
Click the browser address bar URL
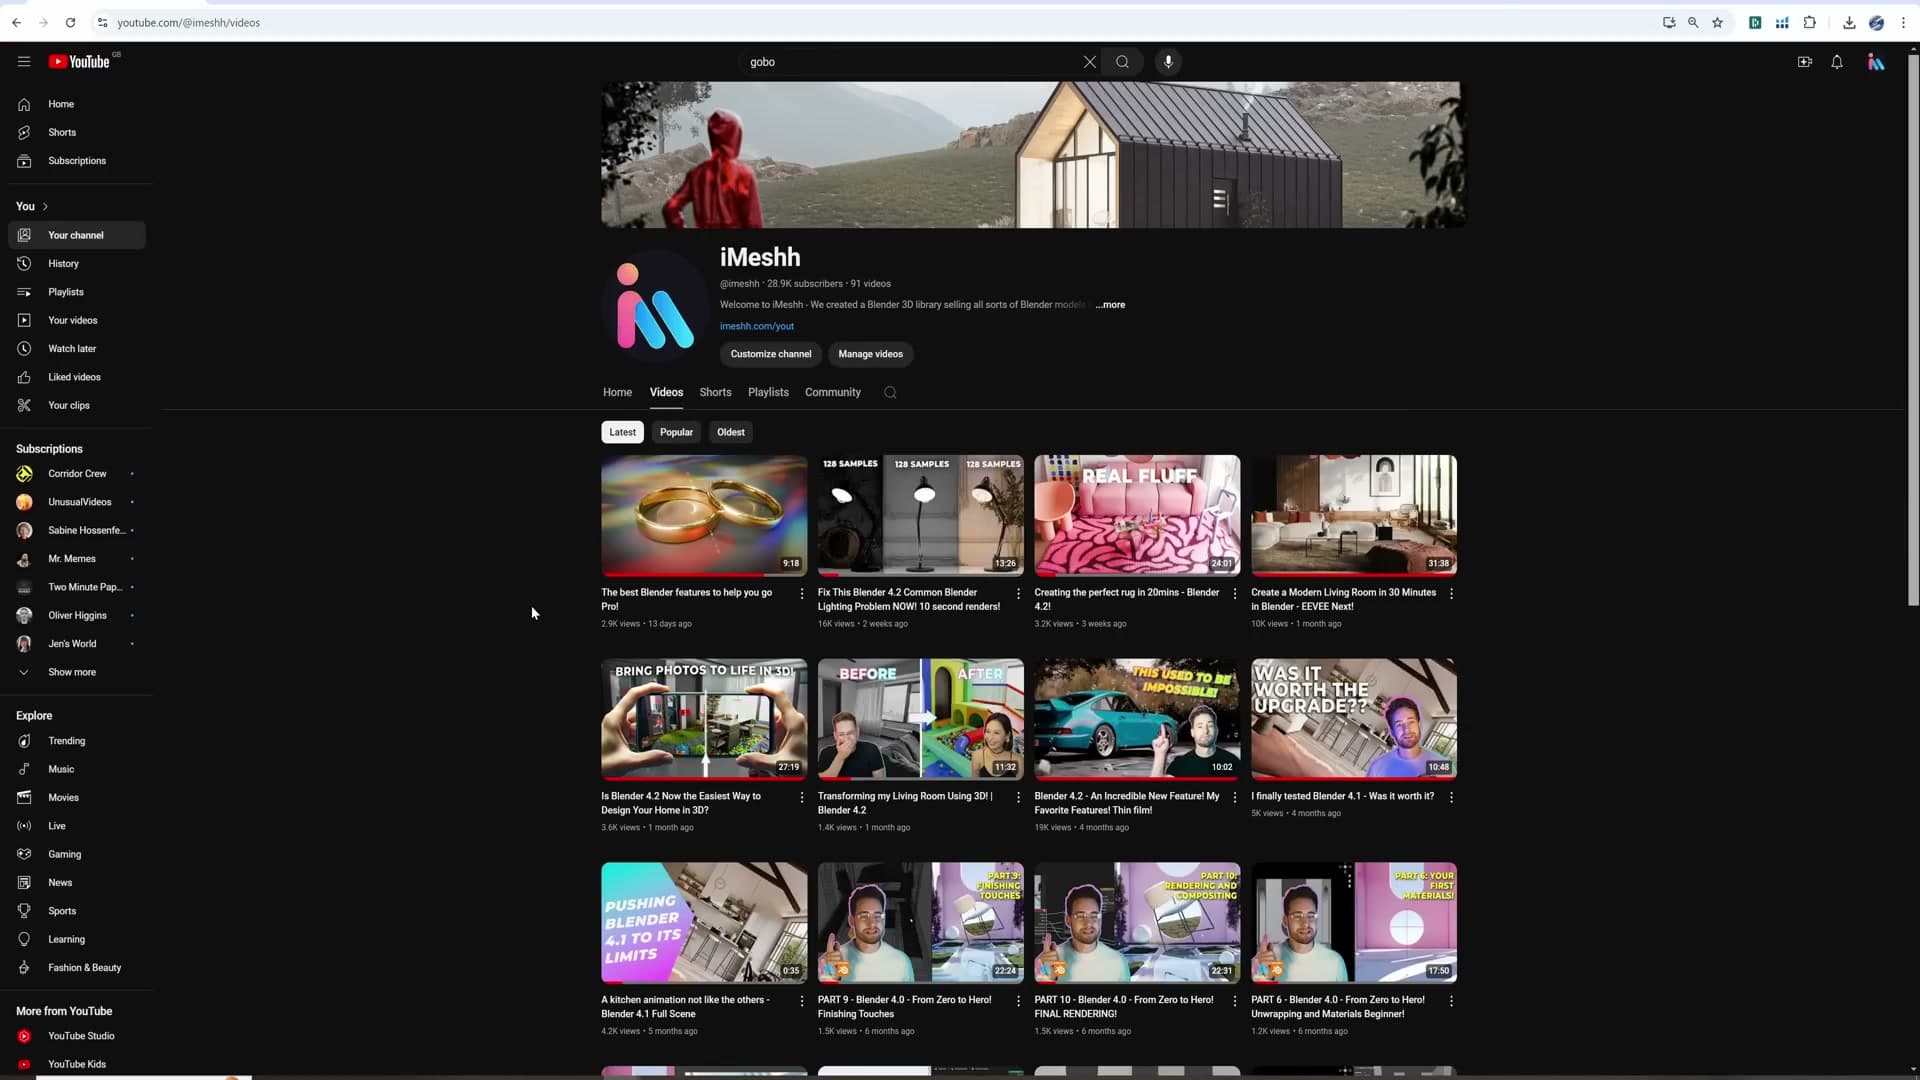click(188, 22)
